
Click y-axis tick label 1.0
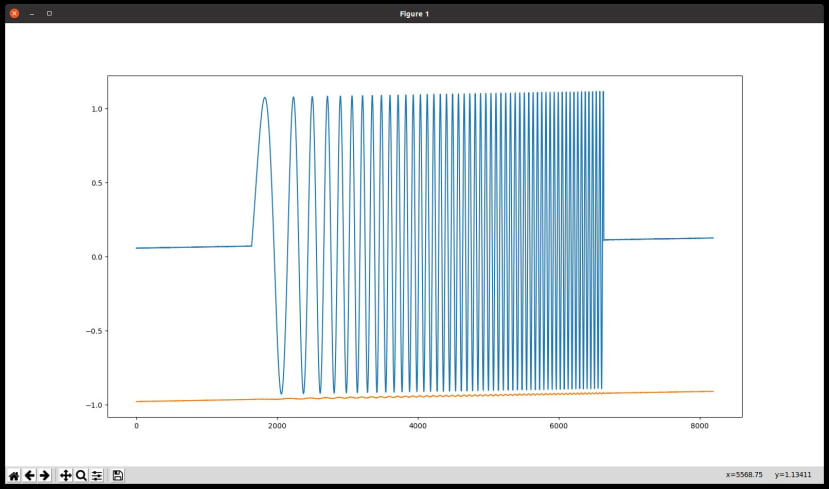(x=97, y=109)
